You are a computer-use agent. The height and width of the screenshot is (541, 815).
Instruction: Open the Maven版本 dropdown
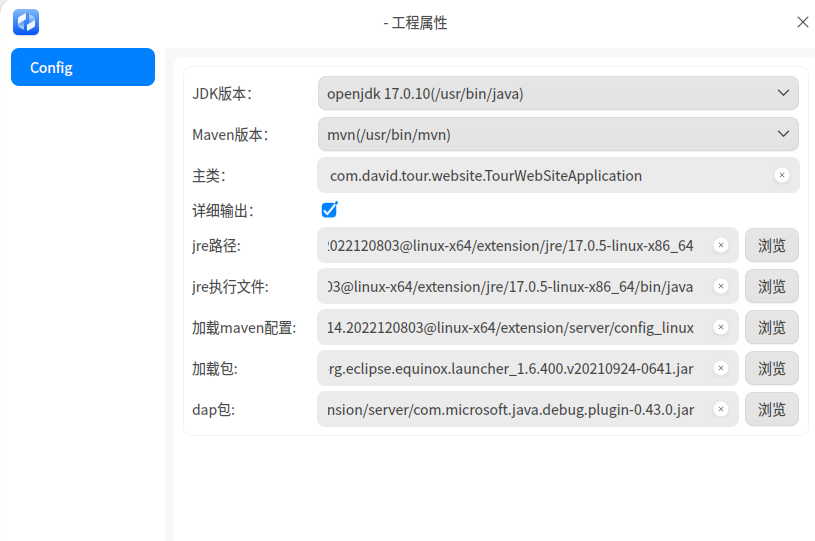click(558, 135)
